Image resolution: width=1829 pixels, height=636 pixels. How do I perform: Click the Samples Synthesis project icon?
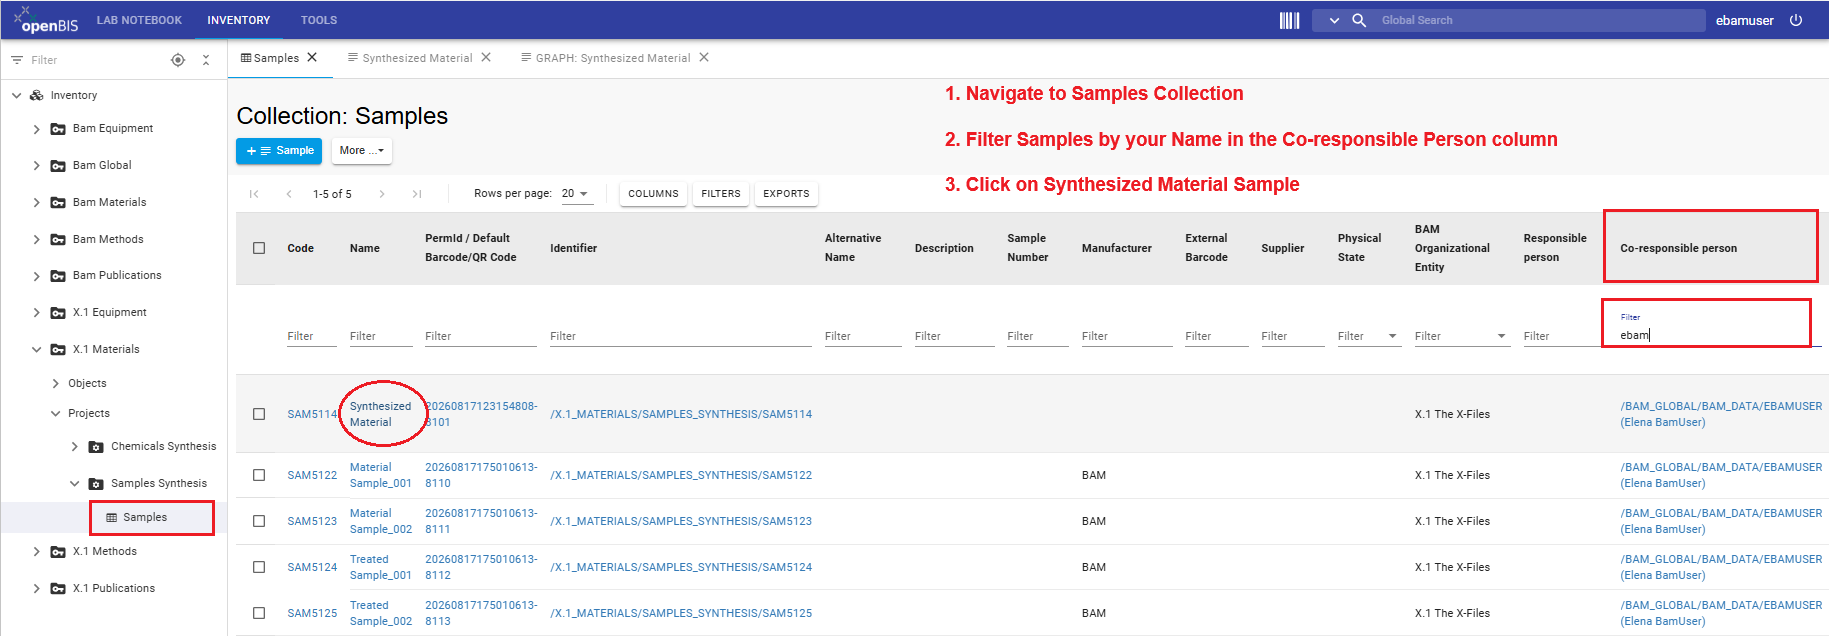[96, 484]
